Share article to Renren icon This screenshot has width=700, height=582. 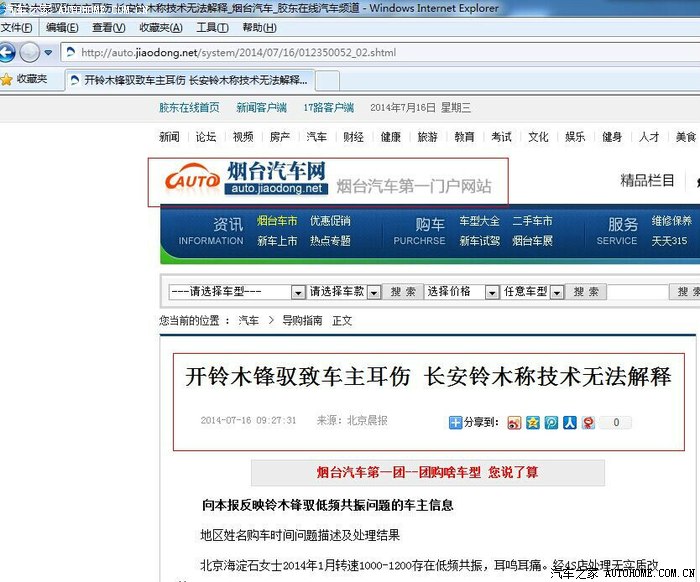569,422
